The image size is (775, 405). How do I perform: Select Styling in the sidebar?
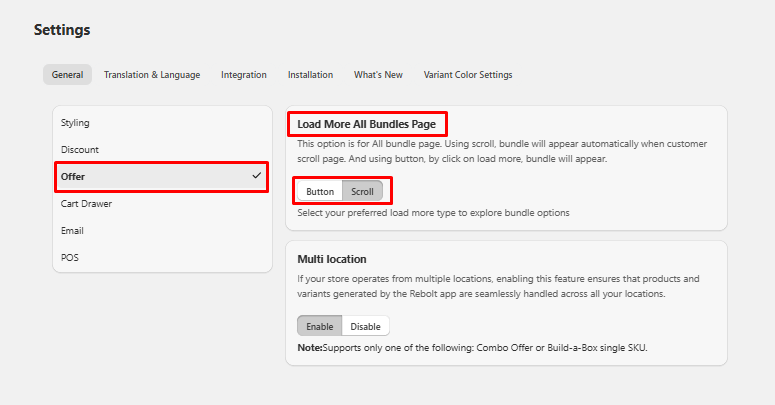pyautogui.click(x=162, y=123)
